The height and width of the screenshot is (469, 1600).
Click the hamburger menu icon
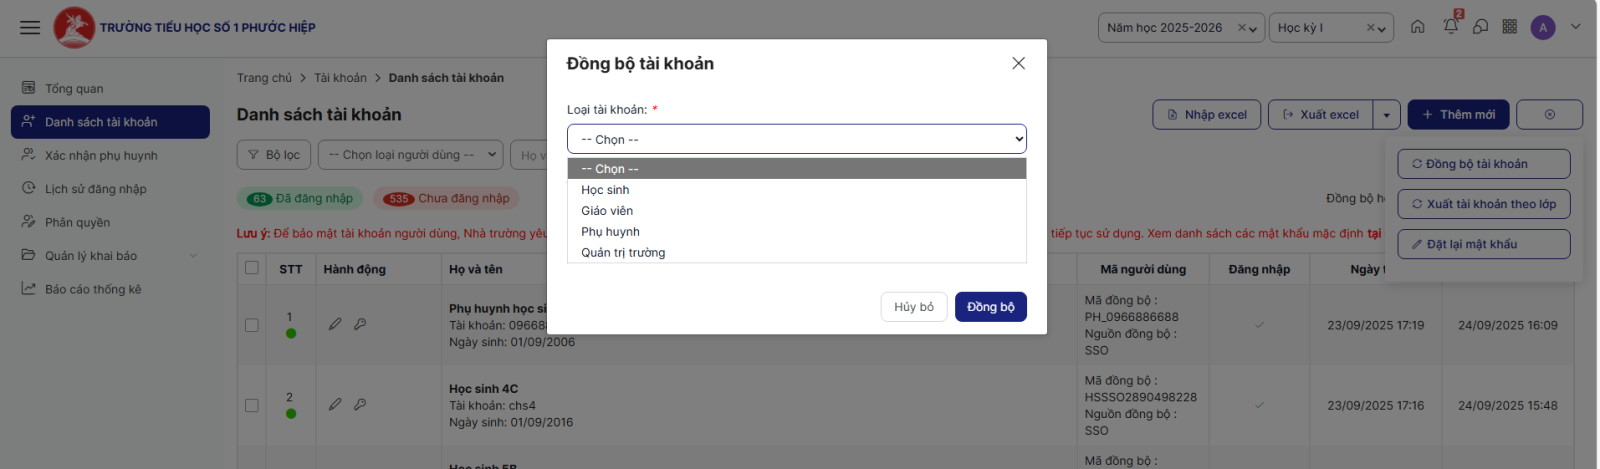coord(30,27)
